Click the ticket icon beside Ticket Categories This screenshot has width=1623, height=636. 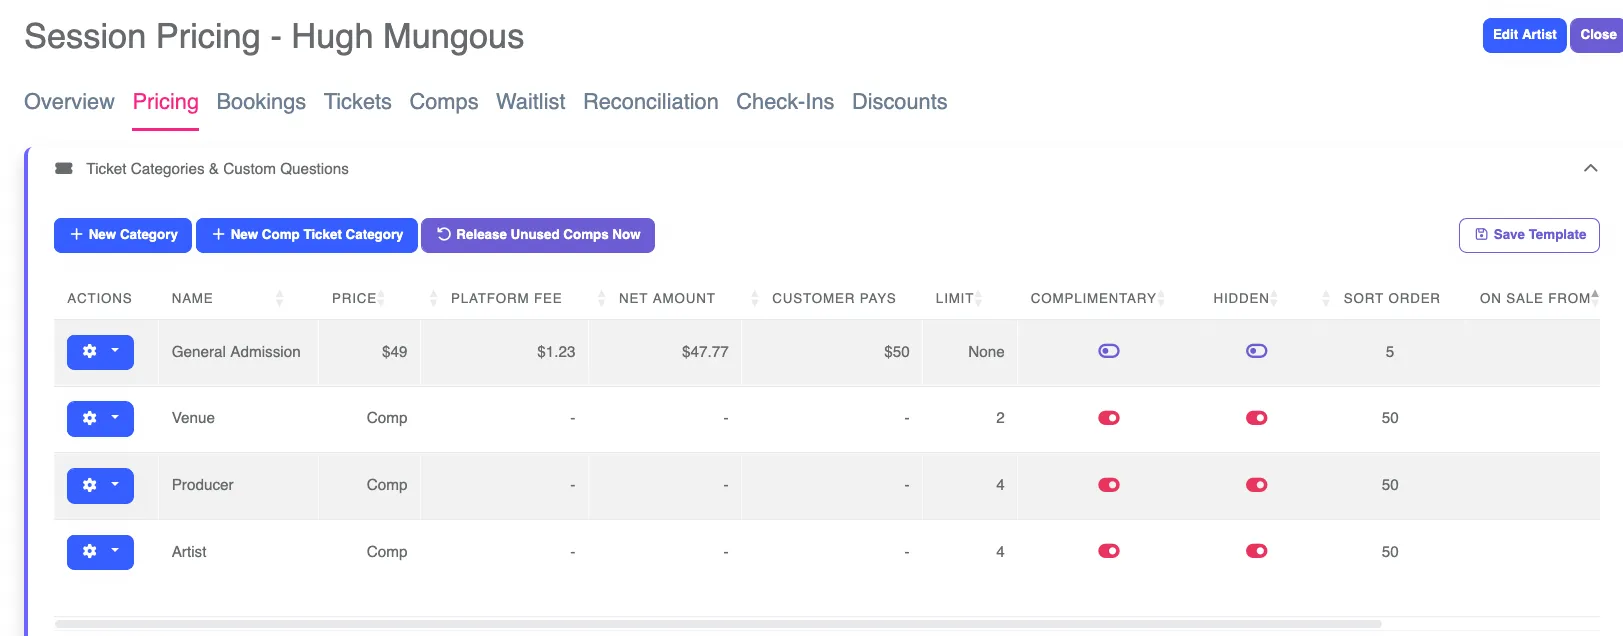click(x=64, y=168)
